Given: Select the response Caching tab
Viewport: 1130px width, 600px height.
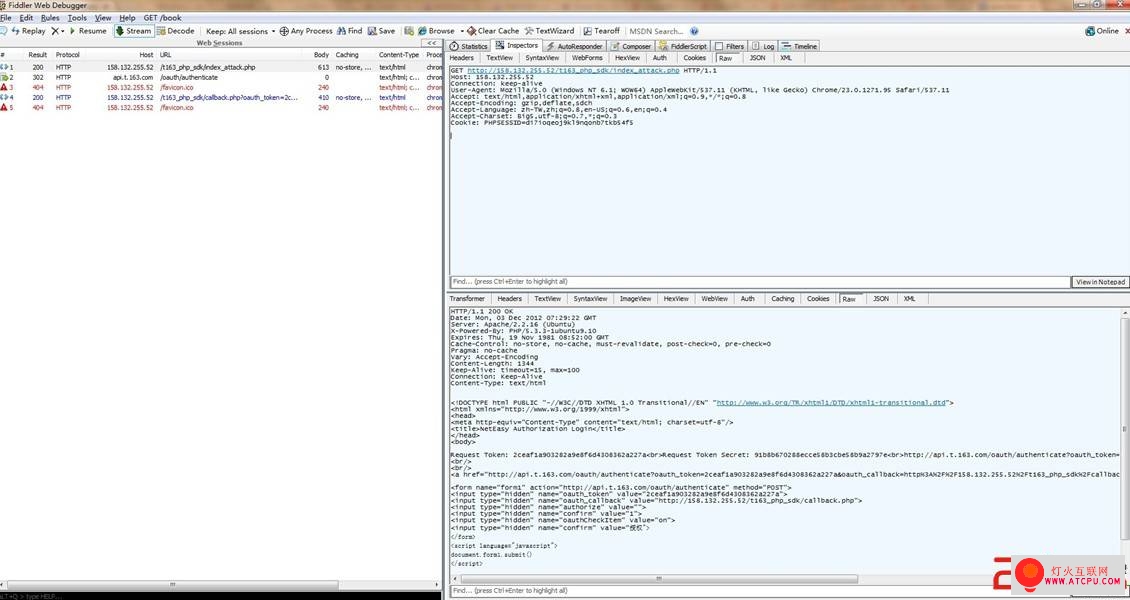Looking at the screenshot, I should [x=783, y=298].
